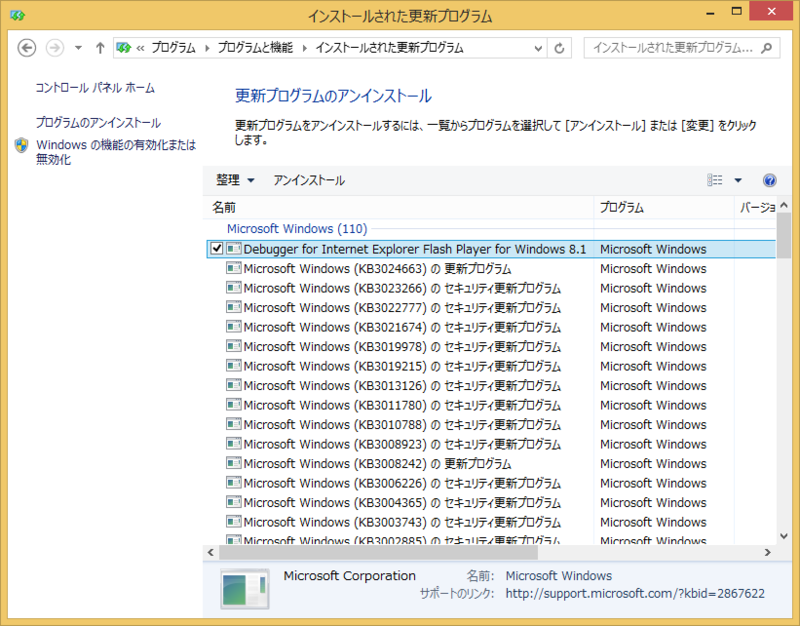This screenshot has width=800, height=626.
Task: Sort by the プログラム column header
Action: pyautogui.click(x=664, y=208)
